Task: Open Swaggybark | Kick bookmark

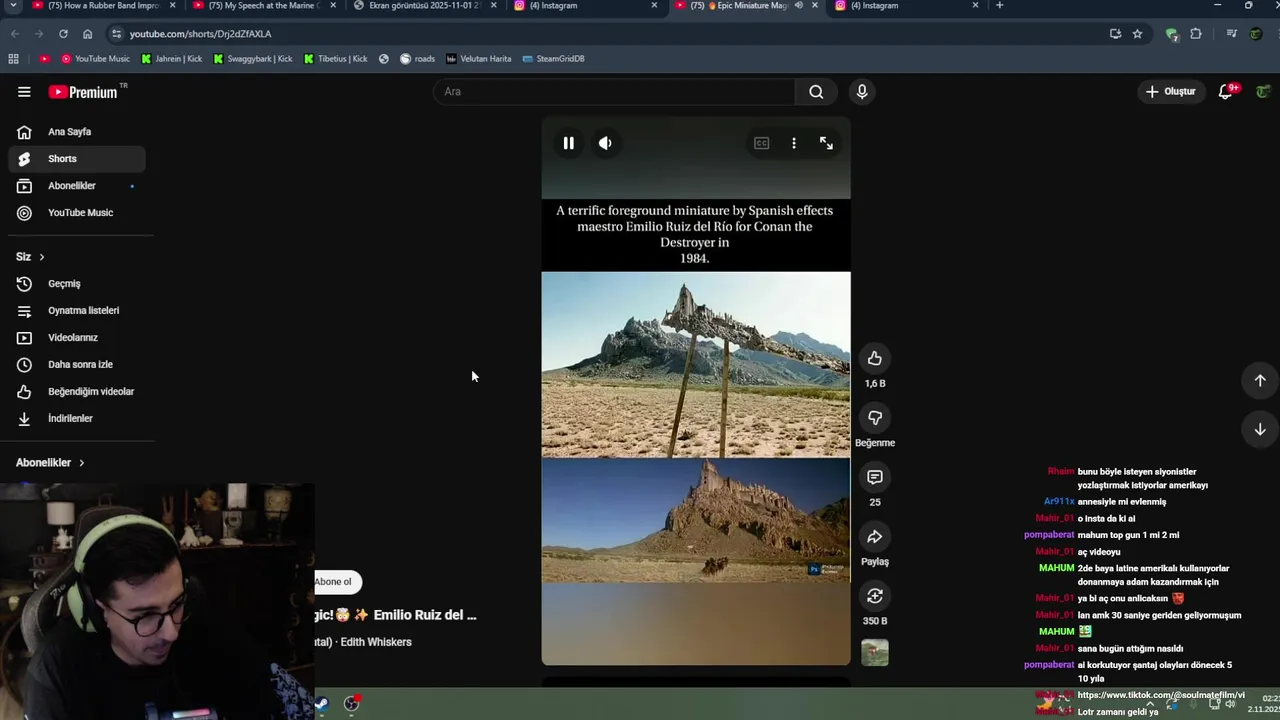Action: [x=253, y=59]
